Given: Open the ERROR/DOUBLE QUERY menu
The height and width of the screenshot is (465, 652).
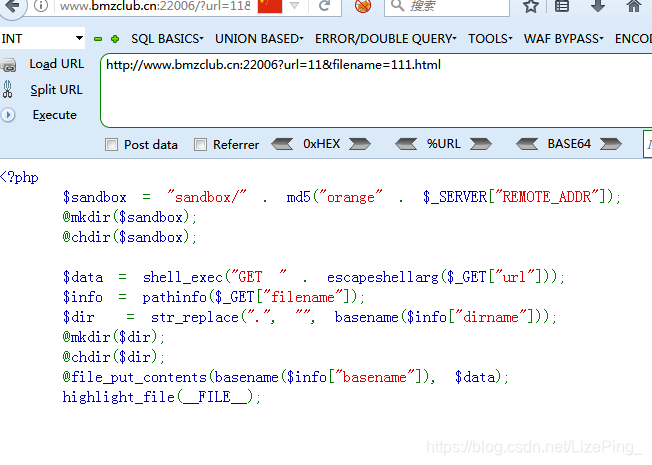Looking at the screenshot, I should coord(385,39).
